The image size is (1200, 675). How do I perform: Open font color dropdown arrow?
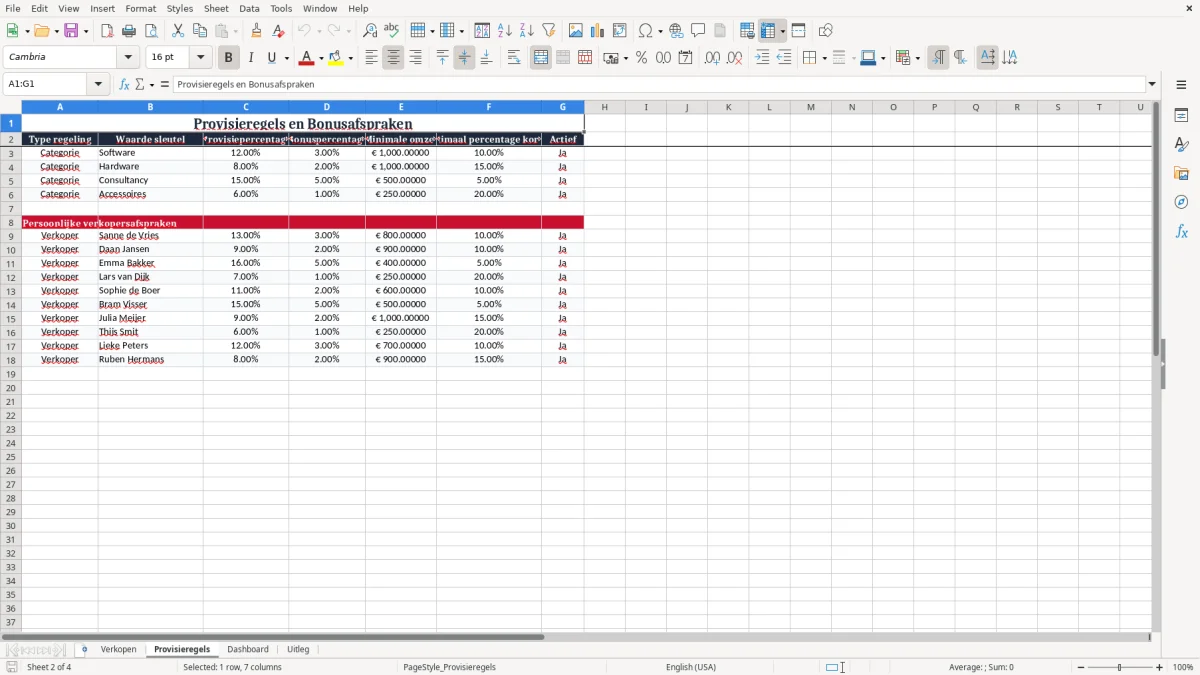click(x=321, y=58)
